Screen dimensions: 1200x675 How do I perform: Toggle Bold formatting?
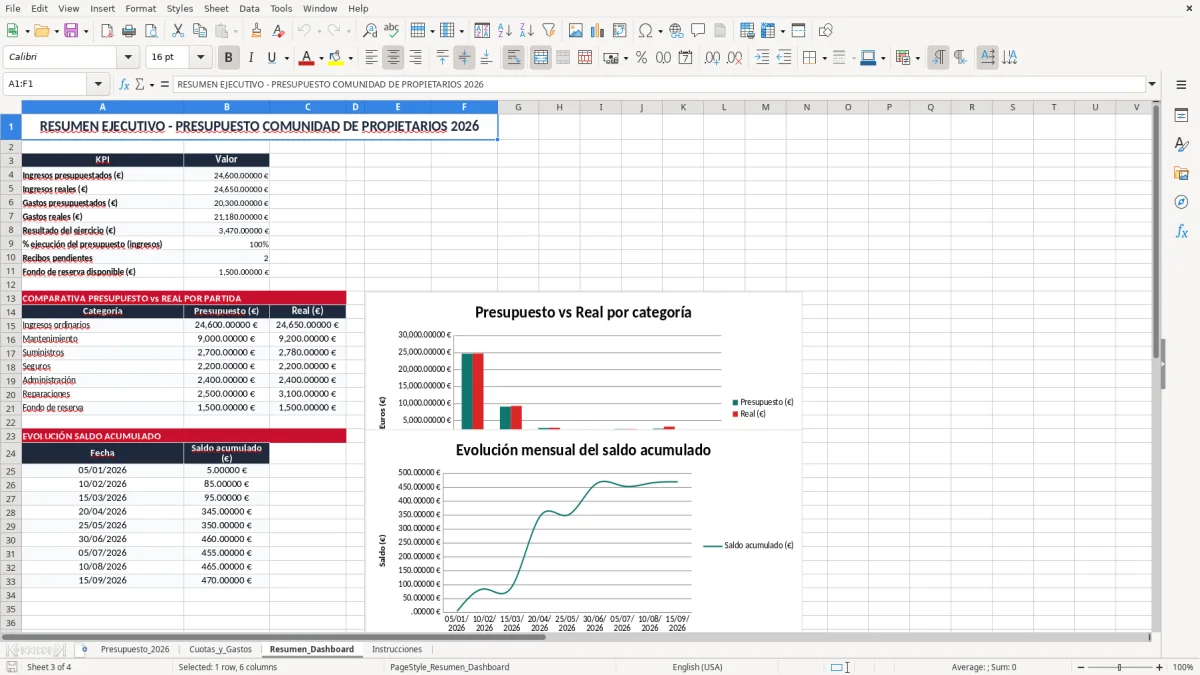pyautogui.click(x=228, y=58)
